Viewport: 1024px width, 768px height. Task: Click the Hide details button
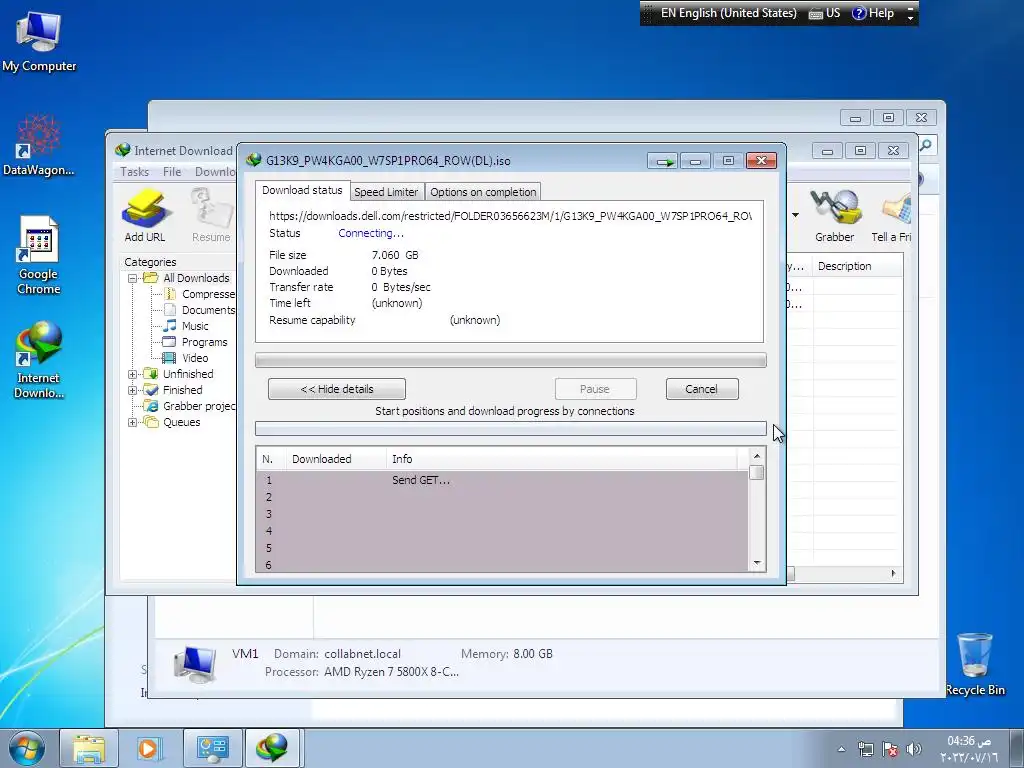(x=337, y=389)
